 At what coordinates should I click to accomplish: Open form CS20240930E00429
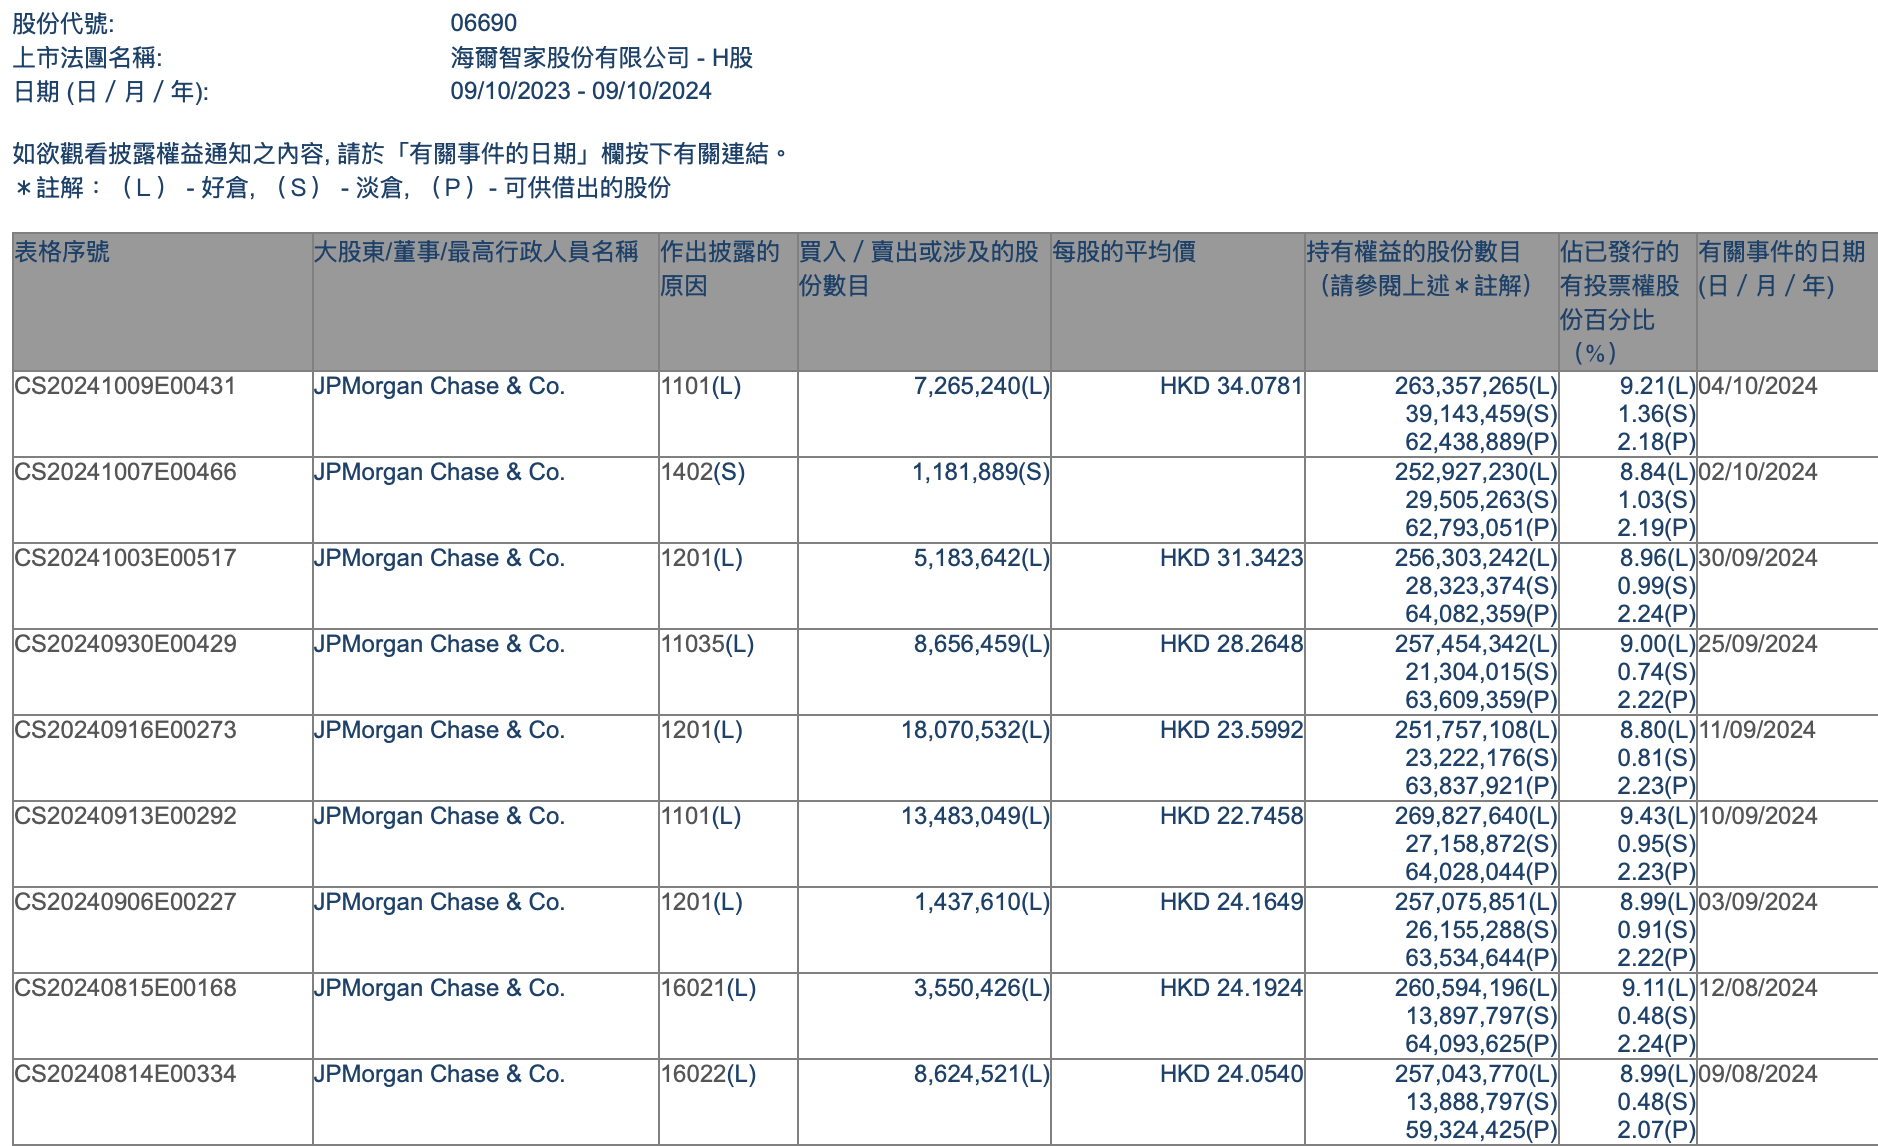pyautogui.click(x=125, y=644)
